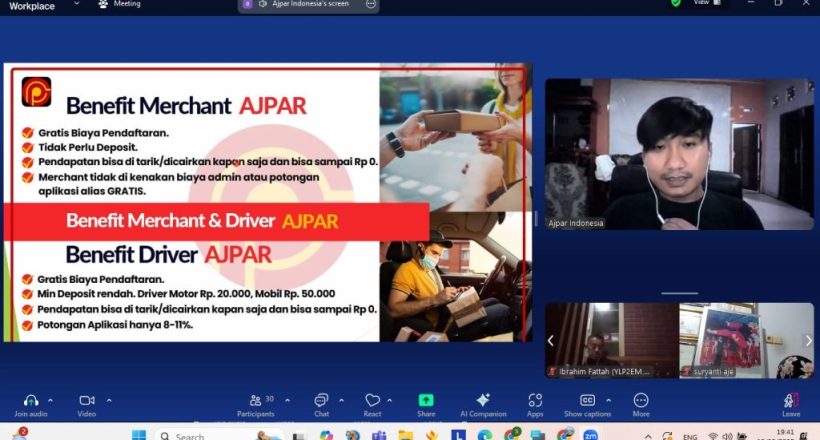This screenshot has width=820, height=440.
Task: Expand the Participants options caret
Action: (x=287, y=400)
